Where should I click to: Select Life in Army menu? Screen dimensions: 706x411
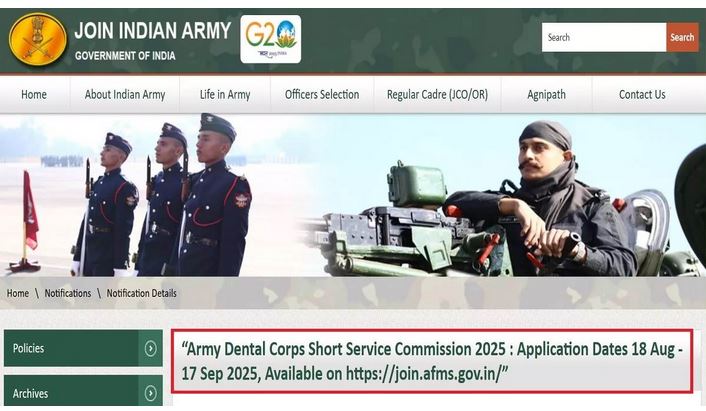(225, 95)
